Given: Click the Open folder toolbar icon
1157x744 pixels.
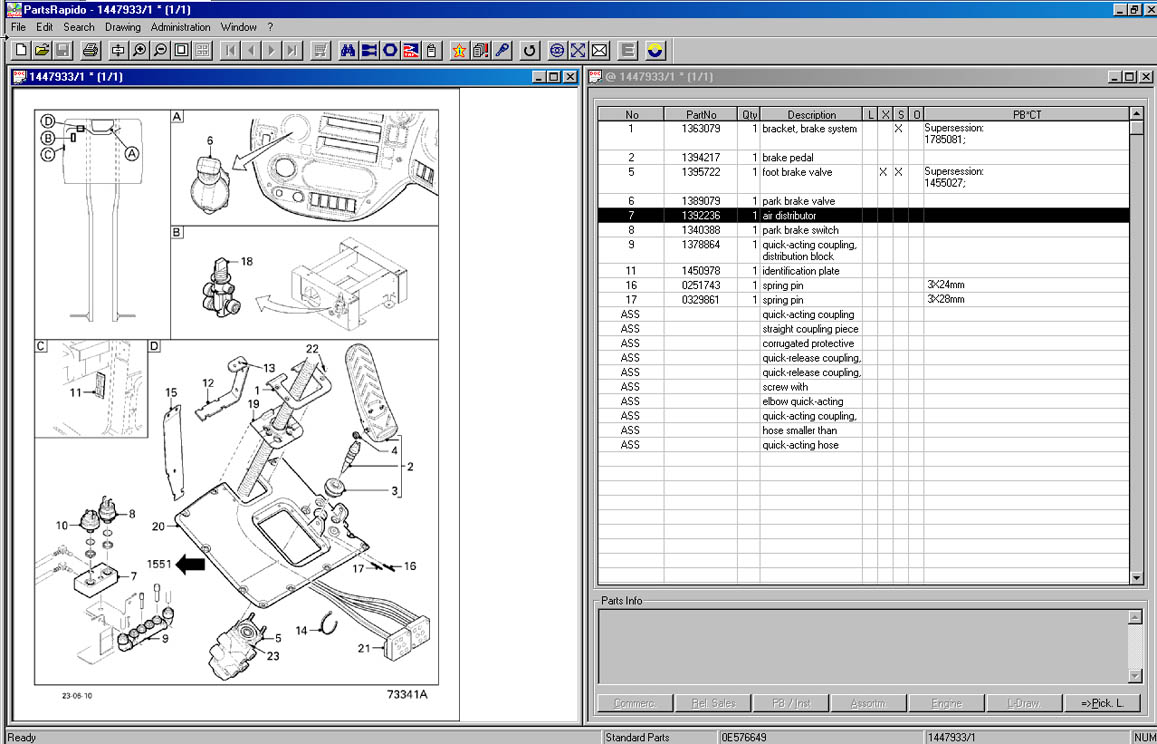Looking at the screenshot, I should click(x=42, y=50).
